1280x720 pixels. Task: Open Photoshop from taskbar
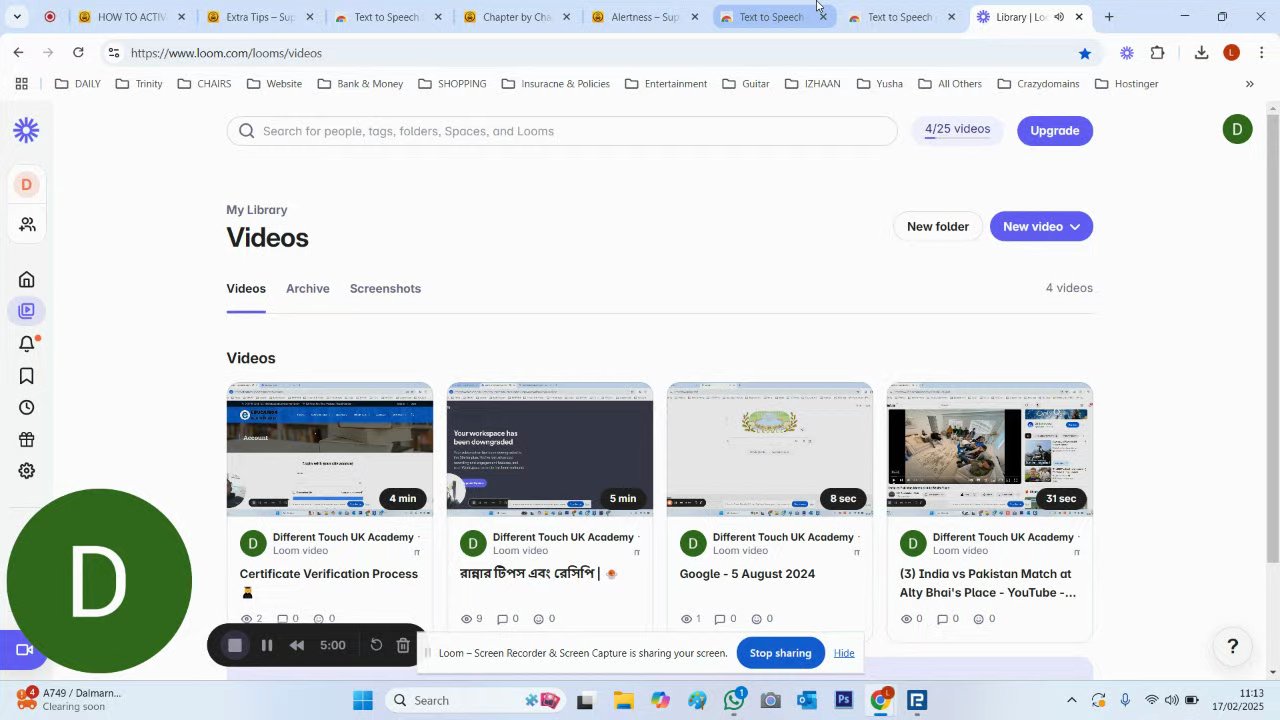pyautogui.click(x=844, y=700)
